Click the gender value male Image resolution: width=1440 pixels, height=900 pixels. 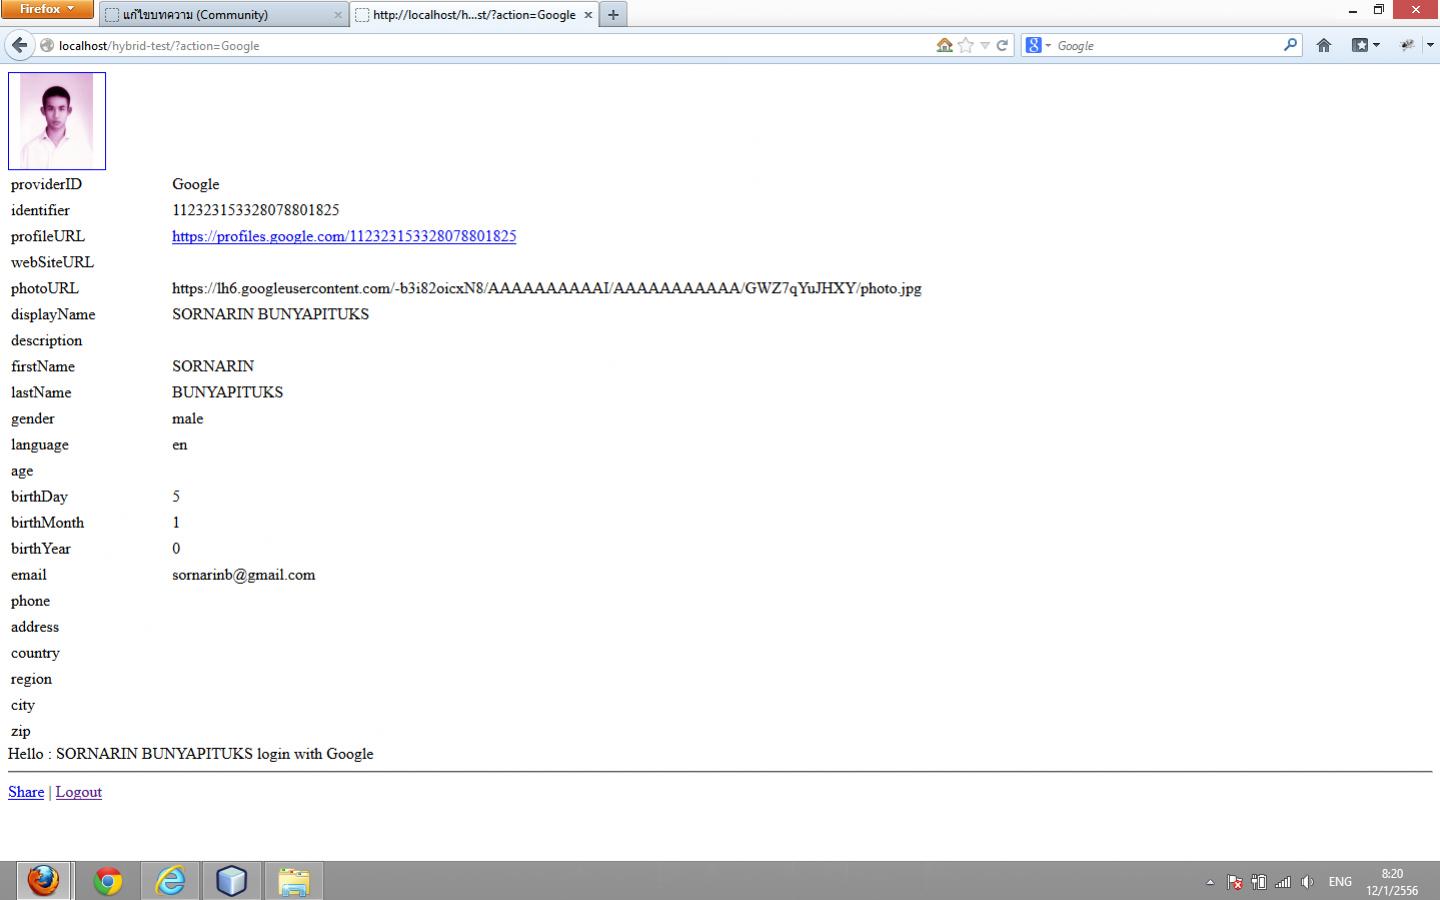[188, 418]
